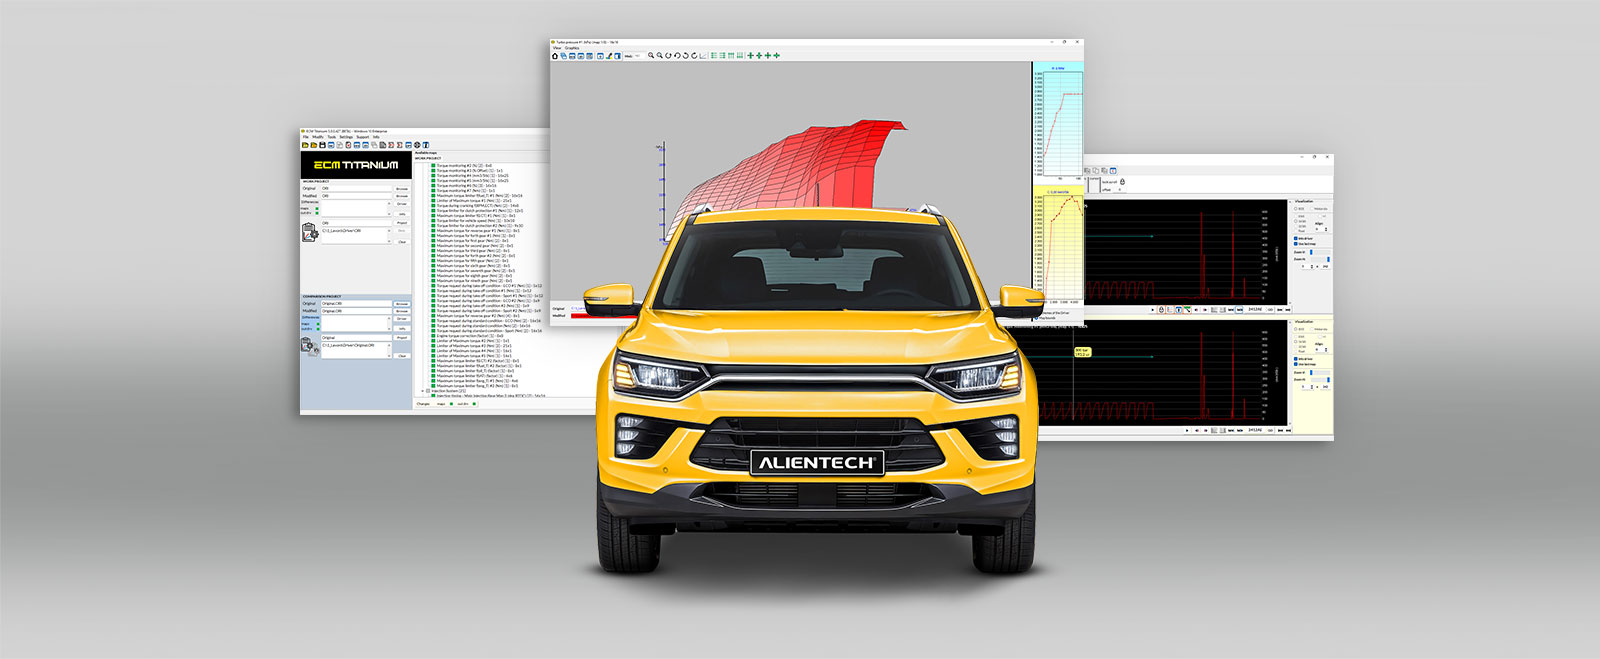Open the Info menu in ECM Titanium
Viewport: 1600px width, 659px height.
click(x=376, y=137)
